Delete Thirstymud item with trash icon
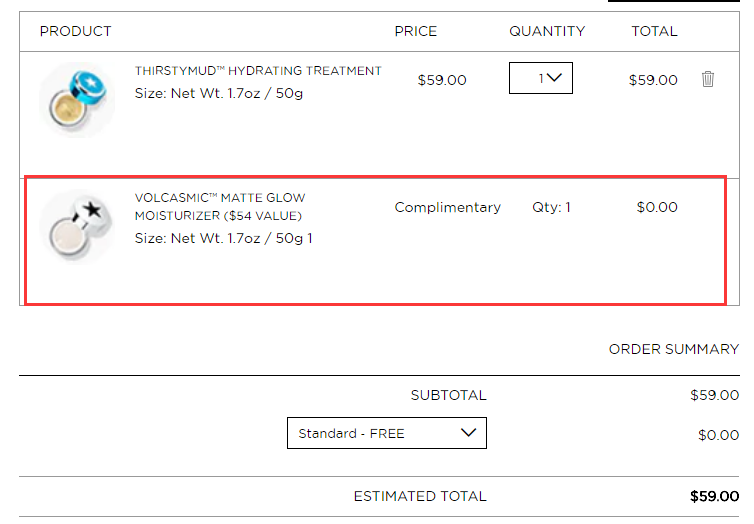 coord(707,79)
